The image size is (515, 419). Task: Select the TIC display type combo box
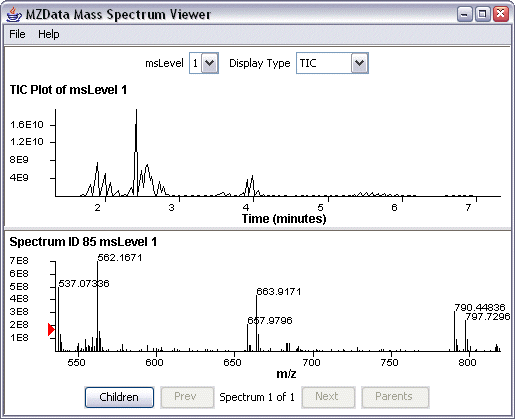[x=332, y=63]
